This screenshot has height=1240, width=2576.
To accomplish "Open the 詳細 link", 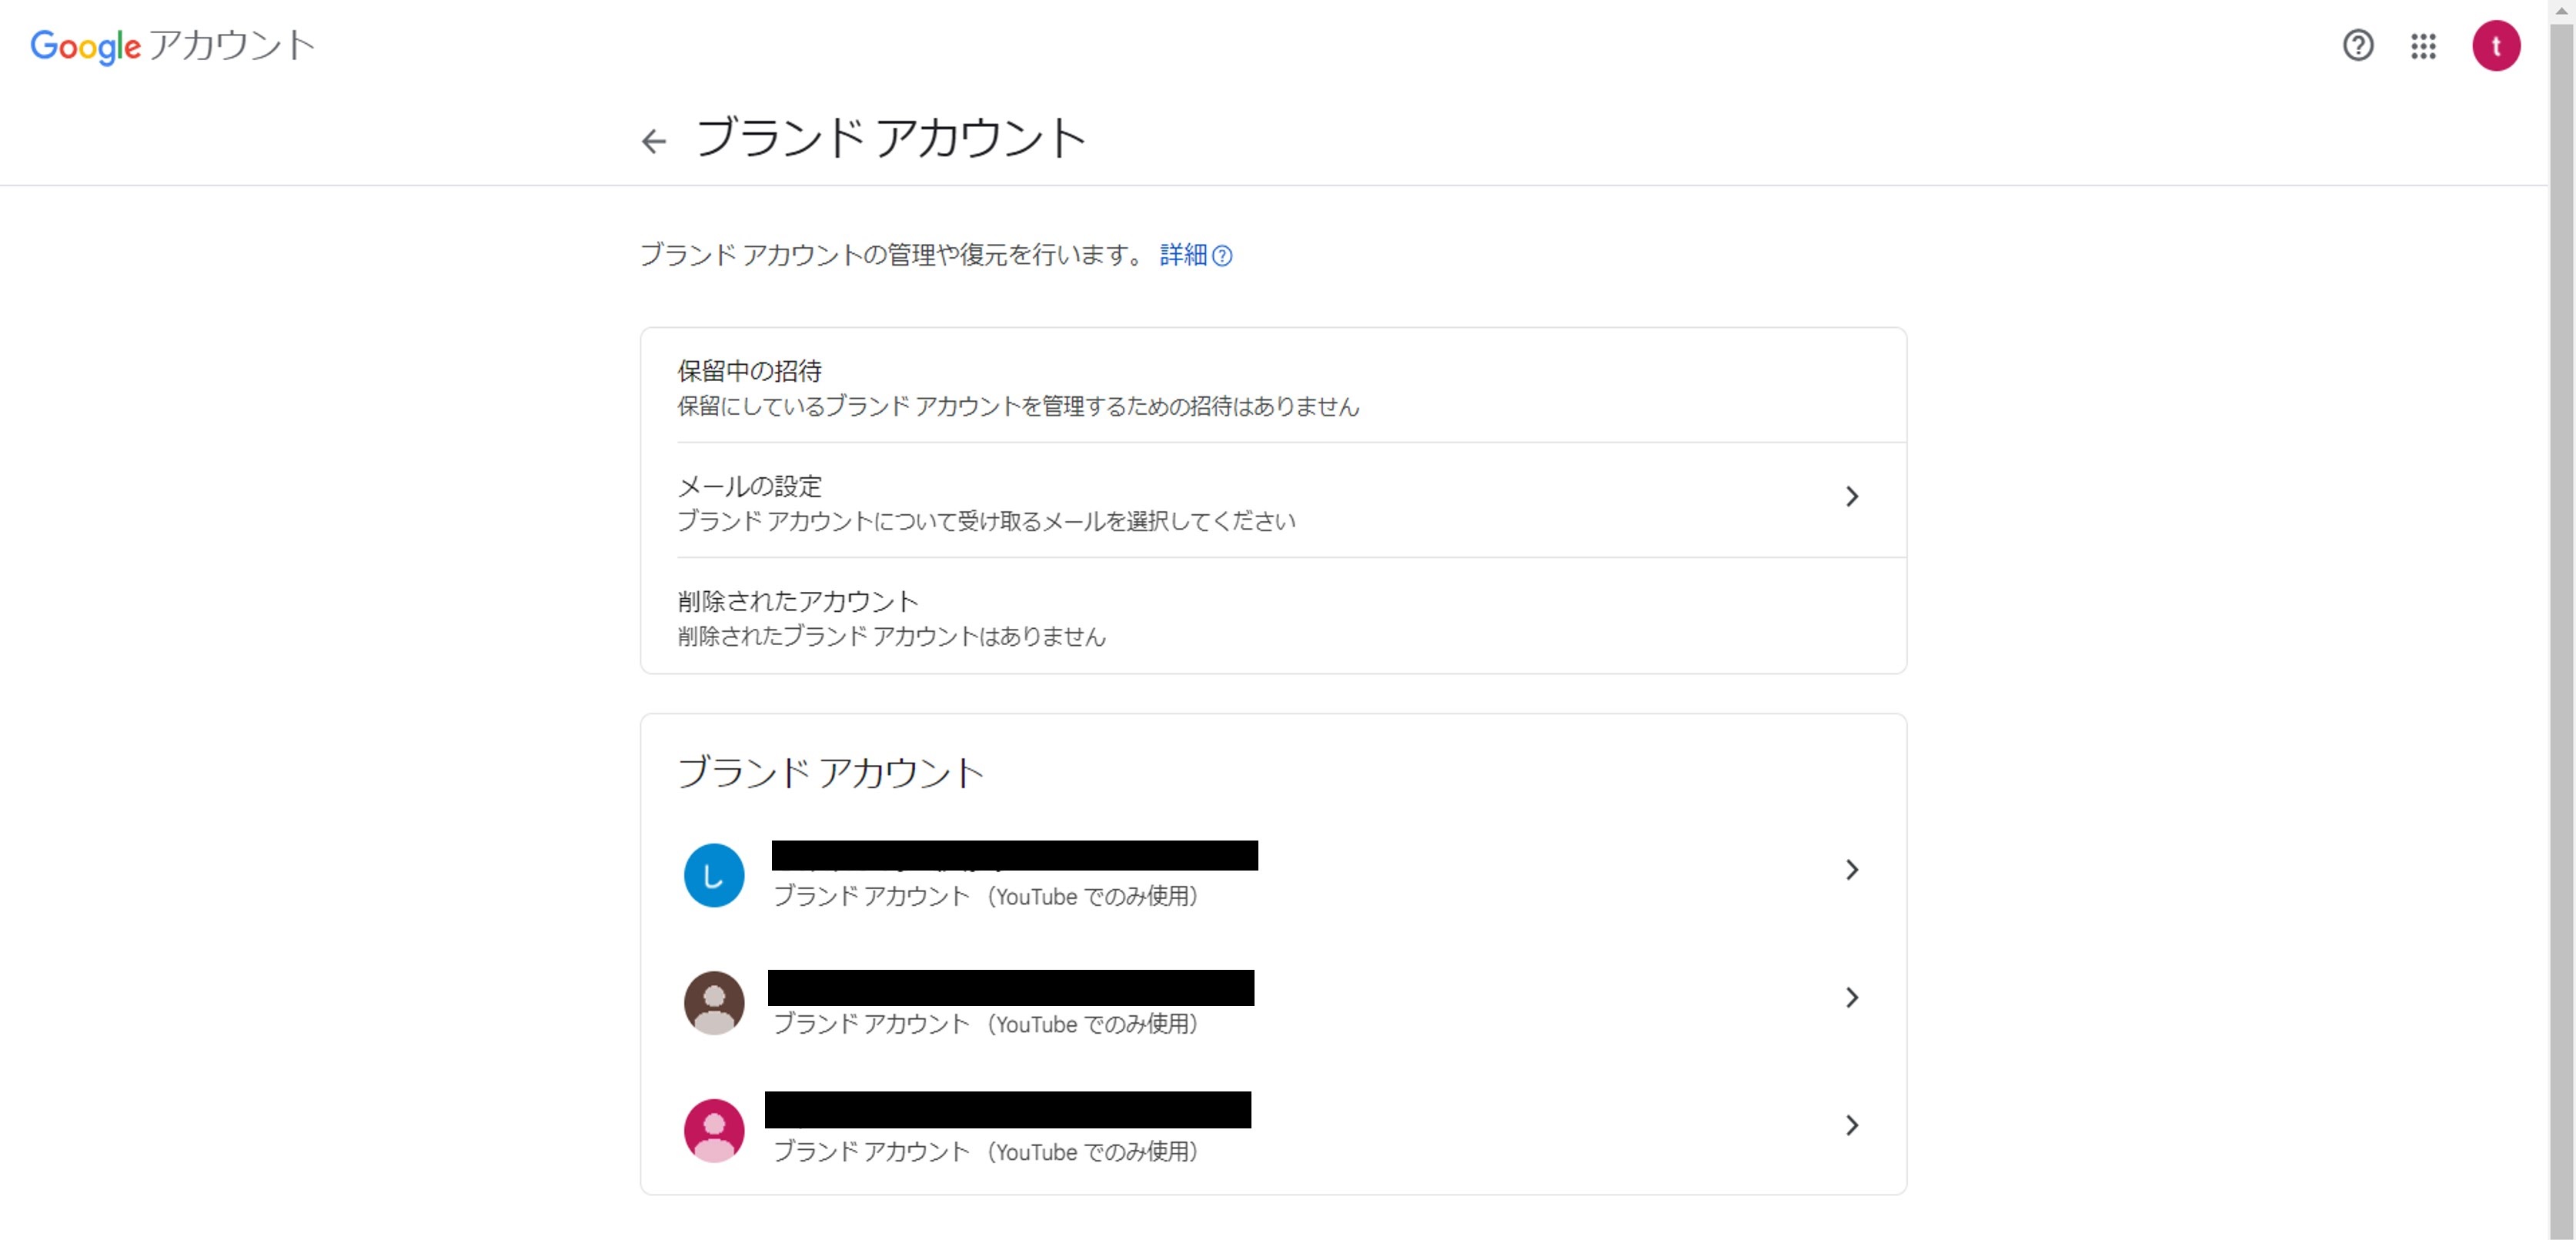I will point(1185,256).
